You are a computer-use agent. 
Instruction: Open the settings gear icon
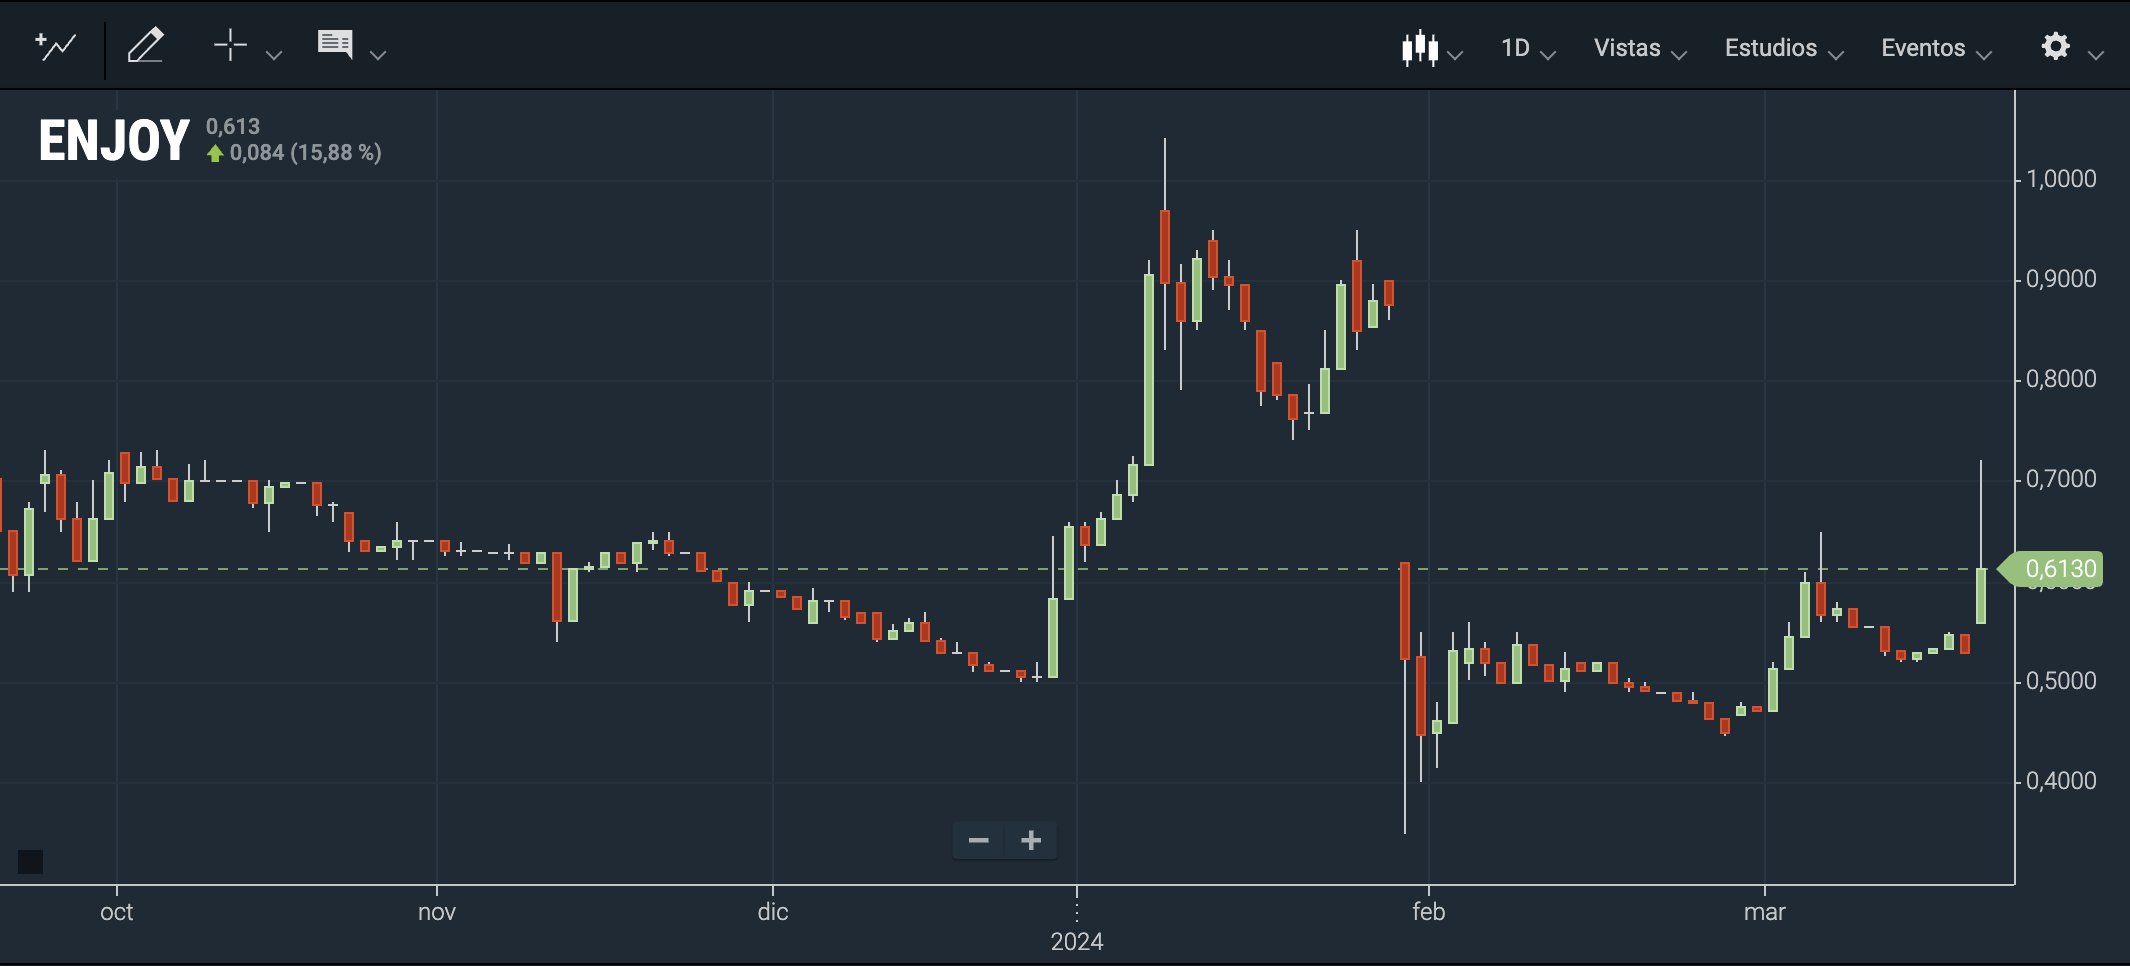click(2055, 46)
